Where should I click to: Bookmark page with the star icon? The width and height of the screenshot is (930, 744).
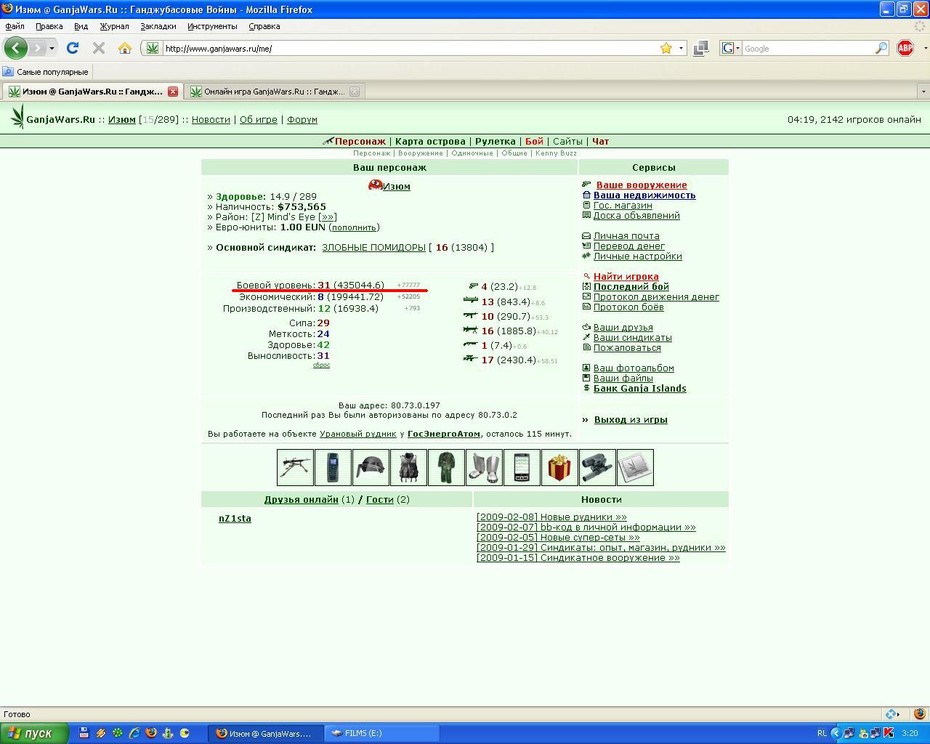666,48
